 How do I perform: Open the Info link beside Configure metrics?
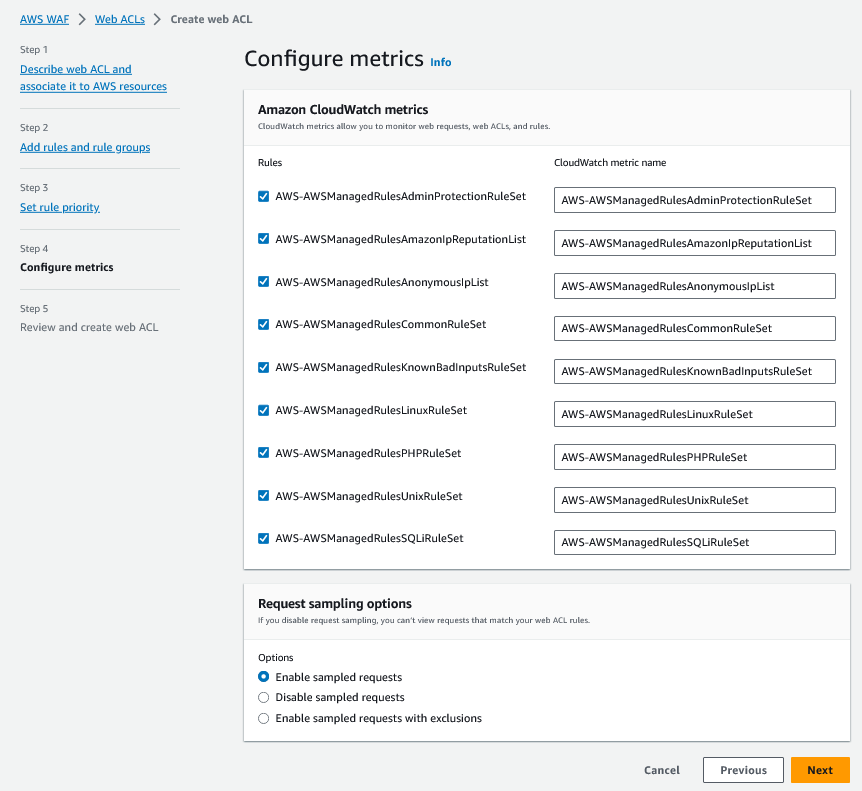(x=440, y=62)
